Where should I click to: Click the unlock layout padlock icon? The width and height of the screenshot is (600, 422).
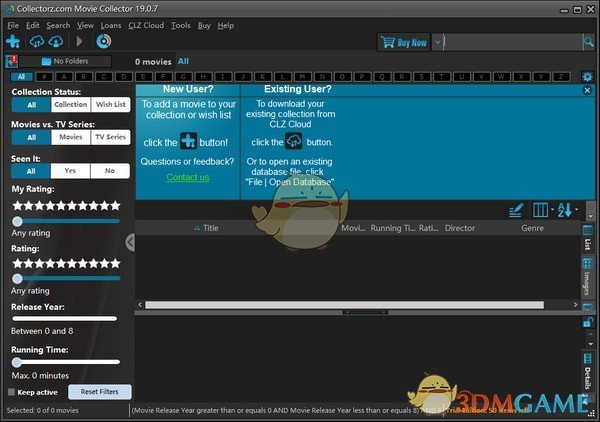[587, 322]
